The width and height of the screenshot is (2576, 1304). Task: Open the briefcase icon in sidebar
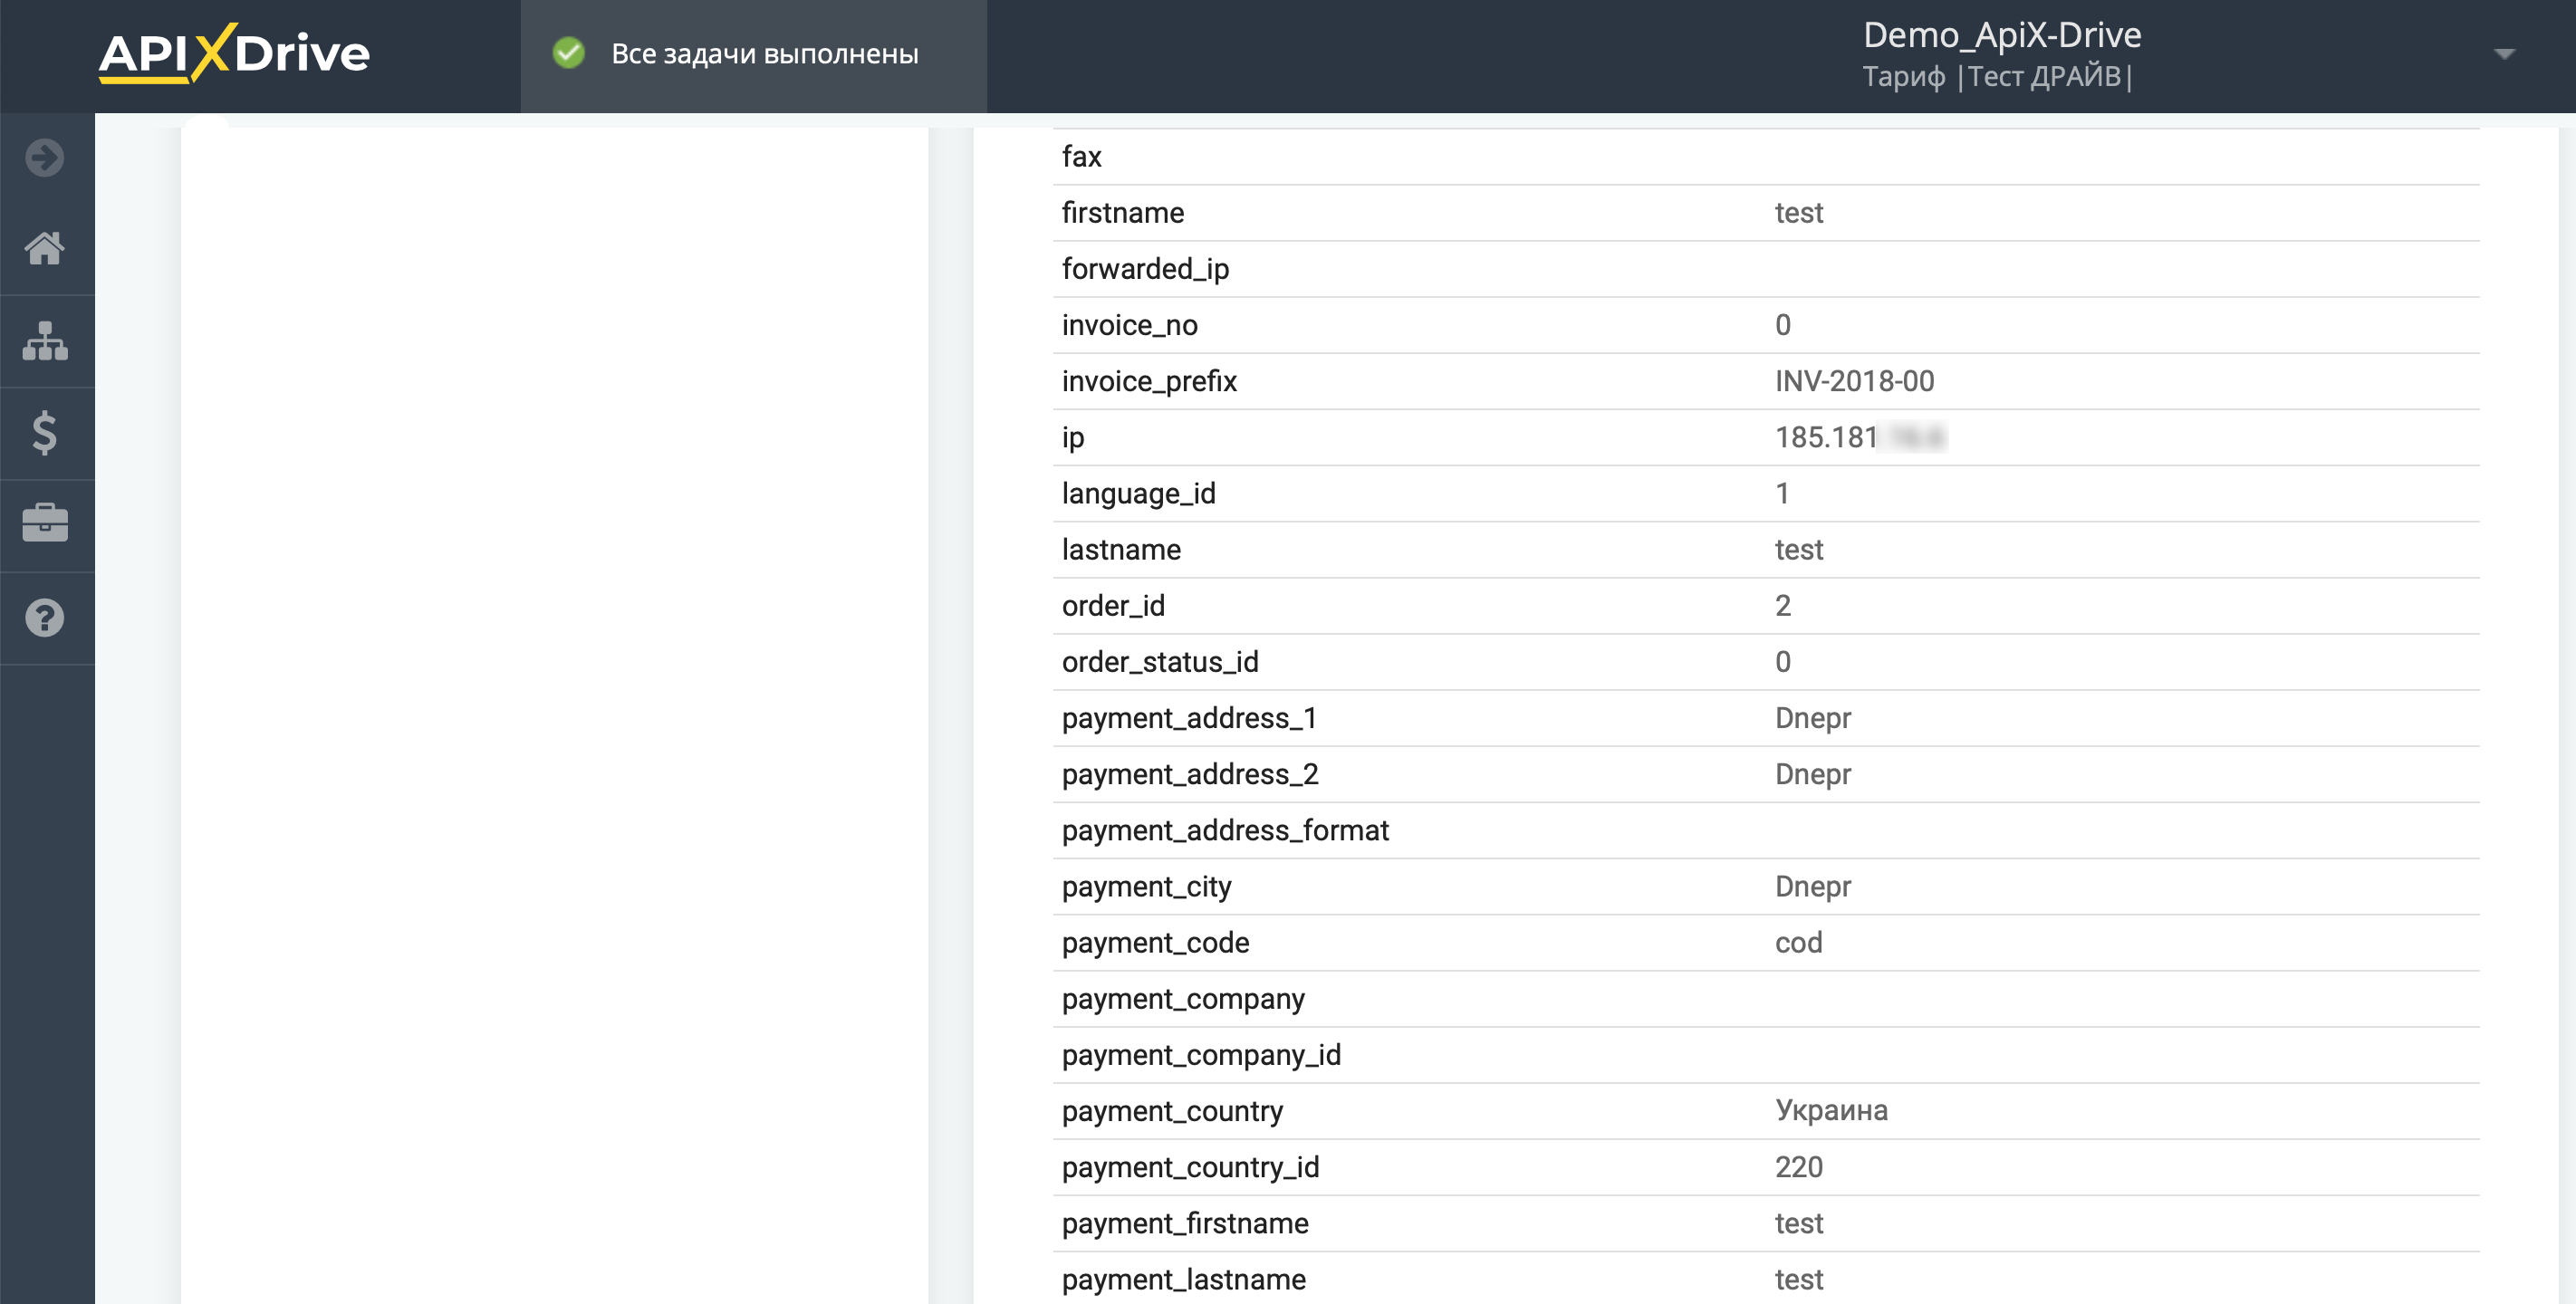click(45, 523)
